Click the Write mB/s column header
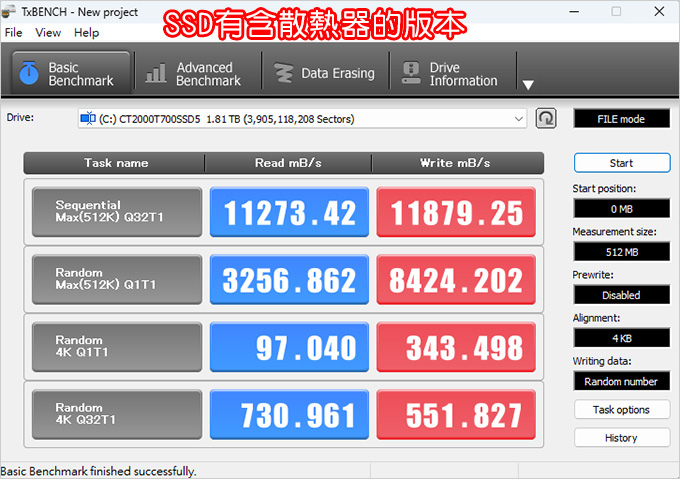The image size is (680, 479). pyautogui.click(x=458, y=163)
